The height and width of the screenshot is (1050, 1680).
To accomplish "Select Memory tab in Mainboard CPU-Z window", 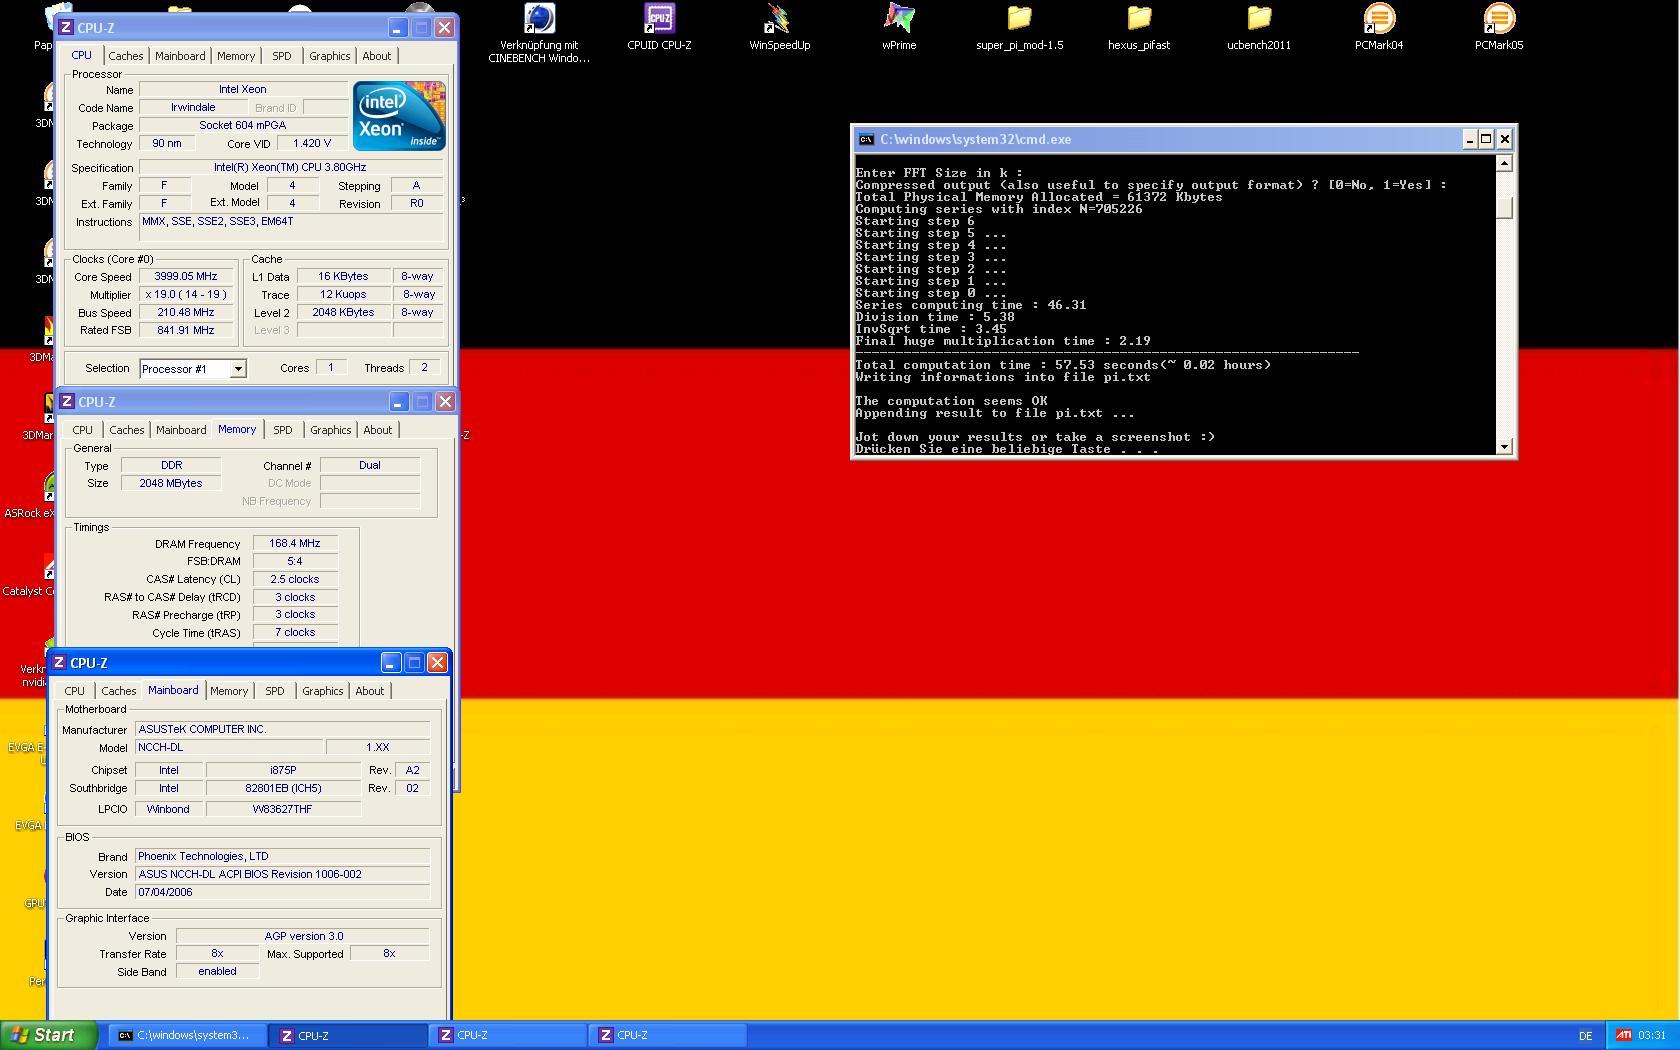I will (x=229, y=691).
